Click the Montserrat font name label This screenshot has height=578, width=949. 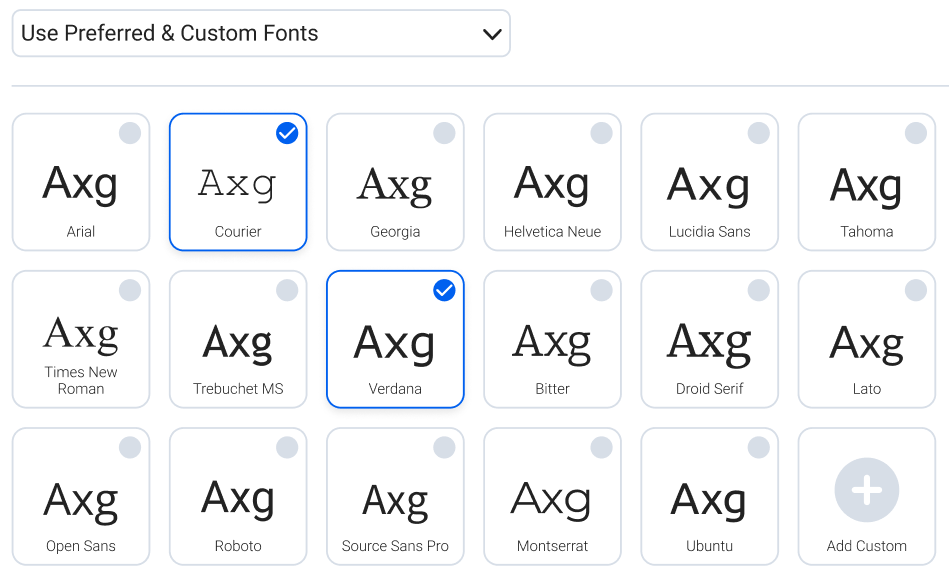[552, 546]
